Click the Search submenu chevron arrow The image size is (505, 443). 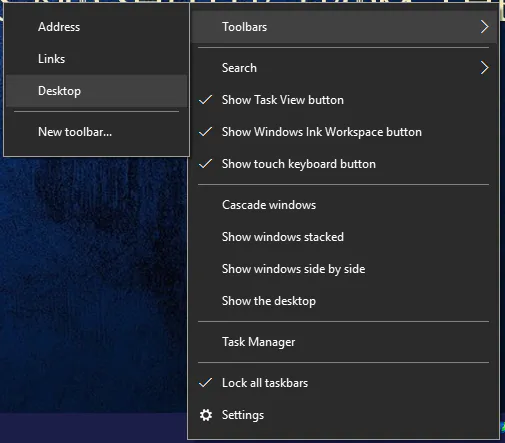click(484, 68)
